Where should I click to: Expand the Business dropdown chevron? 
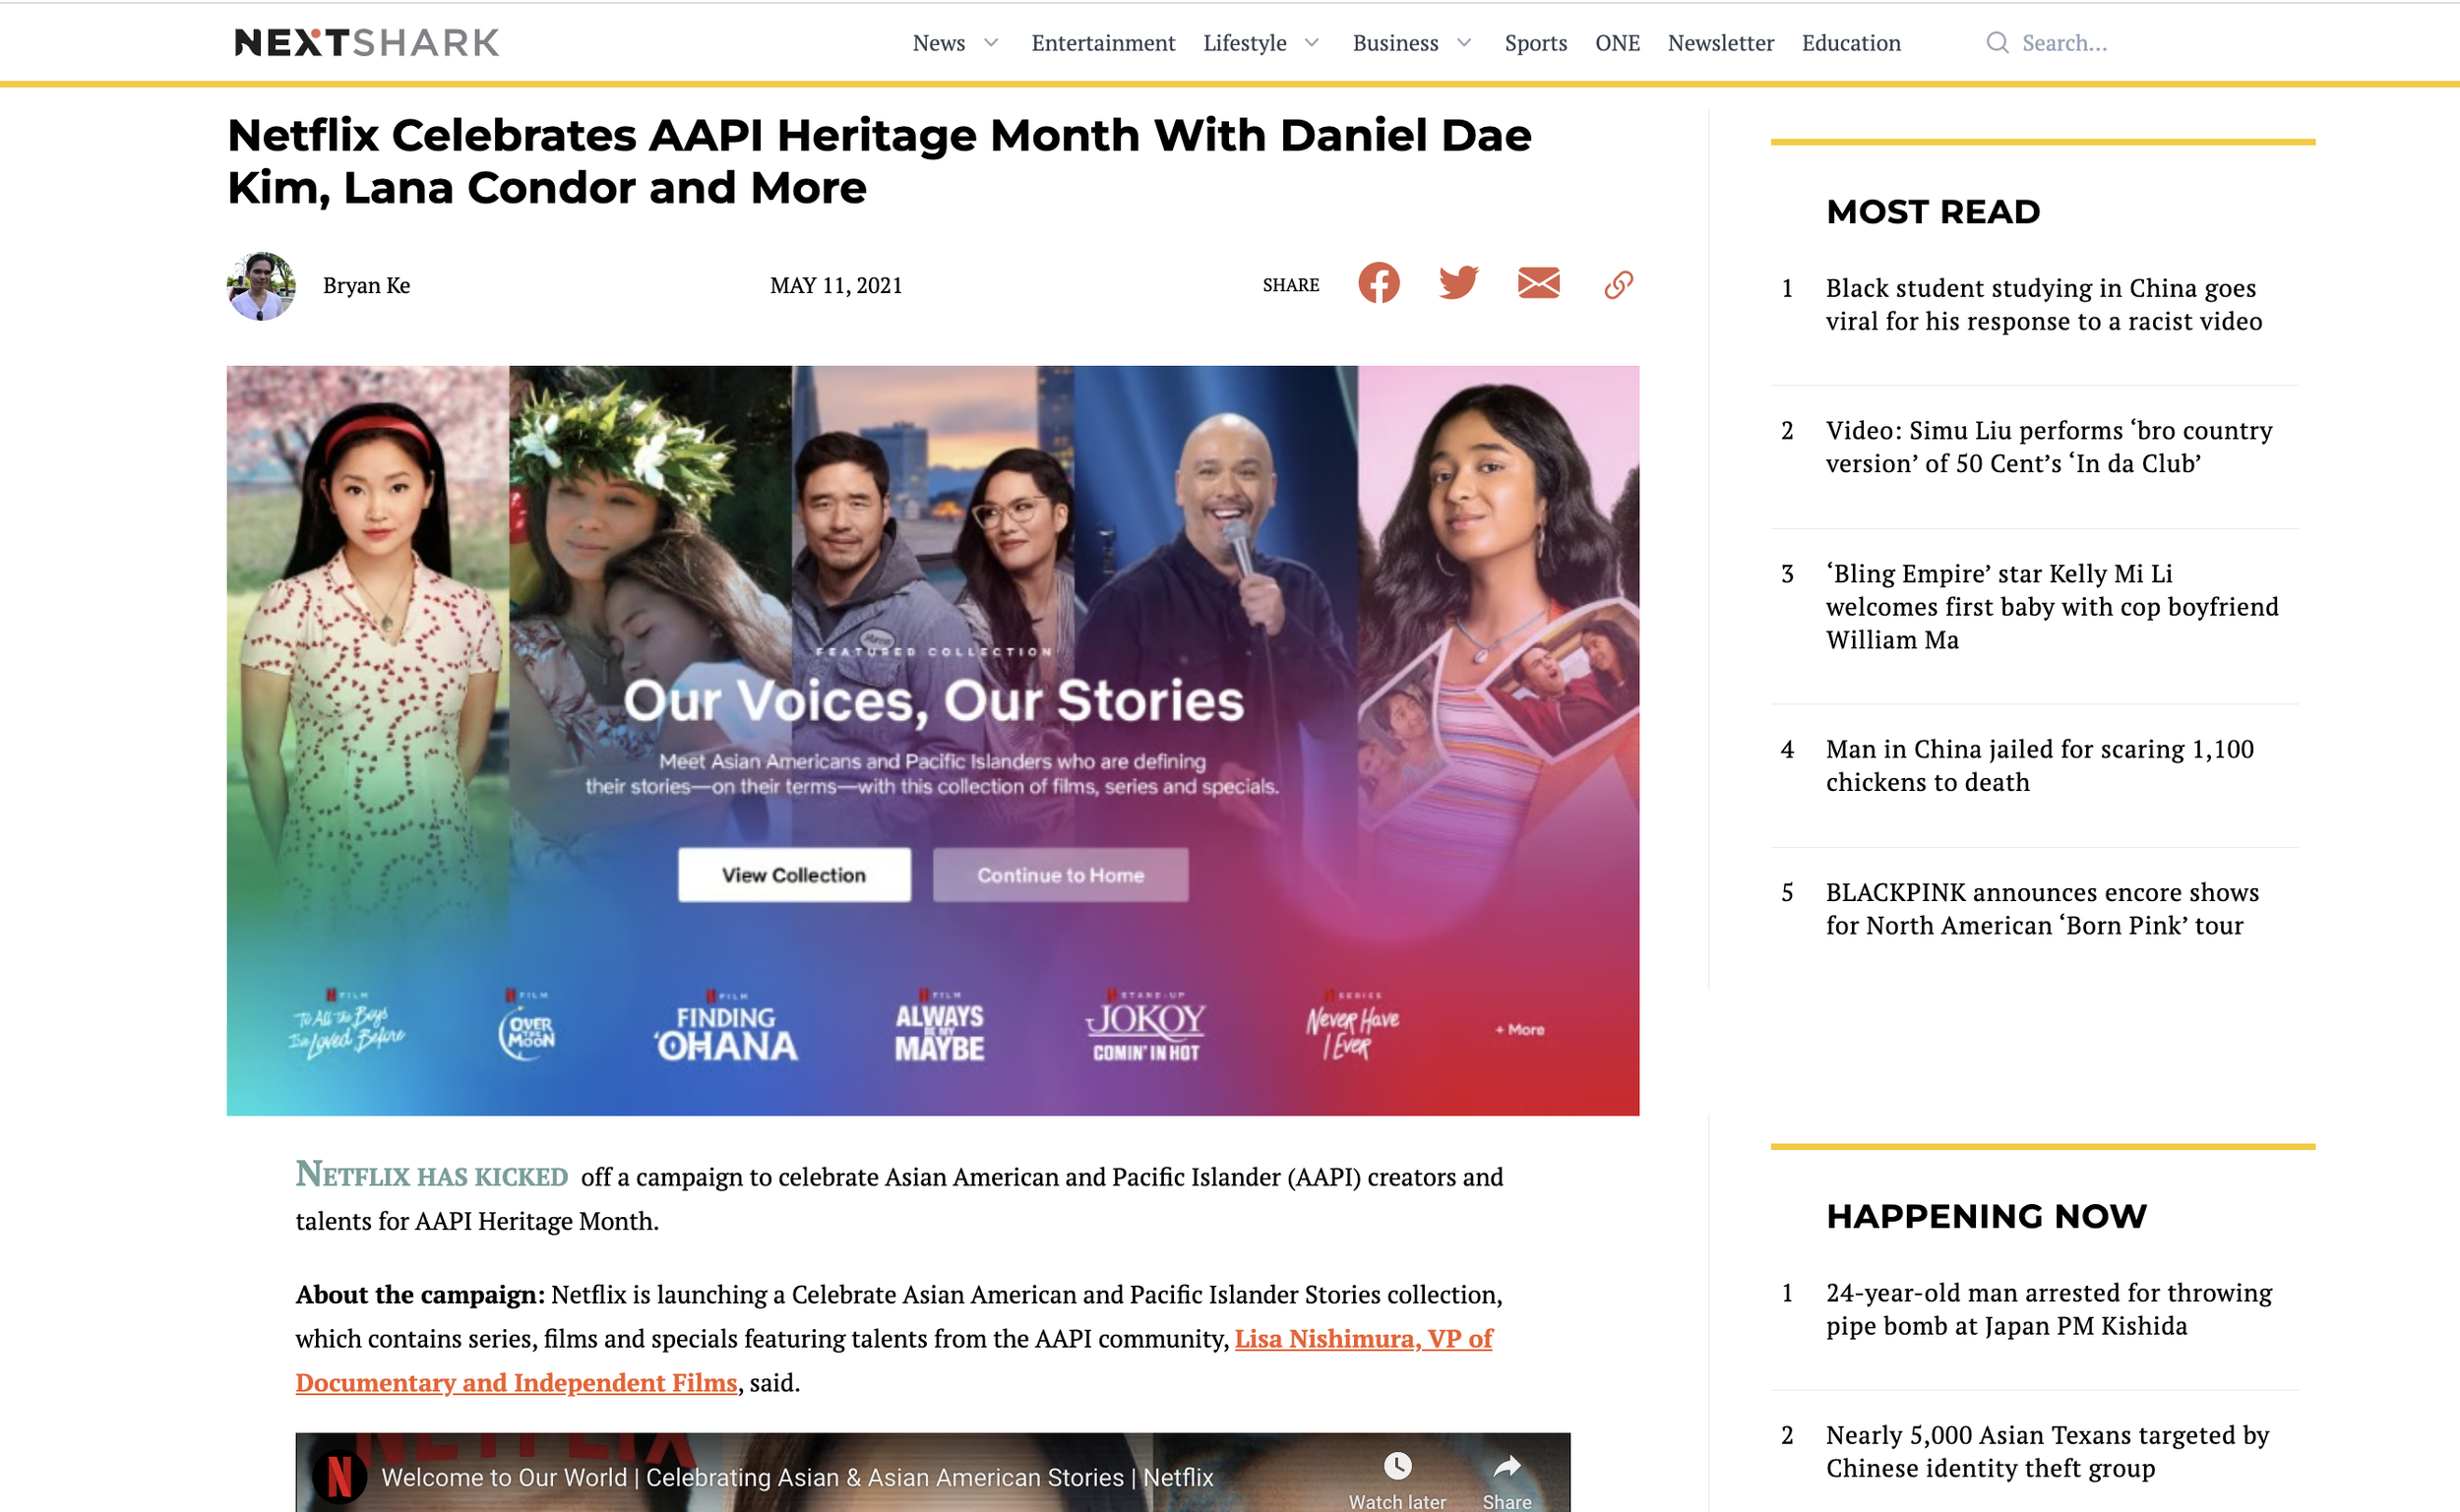tap(1464, 43)
